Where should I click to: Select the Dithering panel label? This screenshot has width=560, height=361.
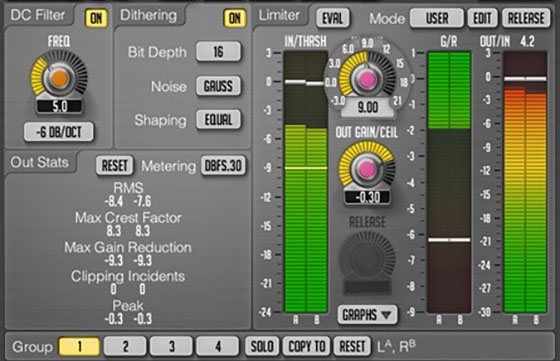[x=148, y=15]
